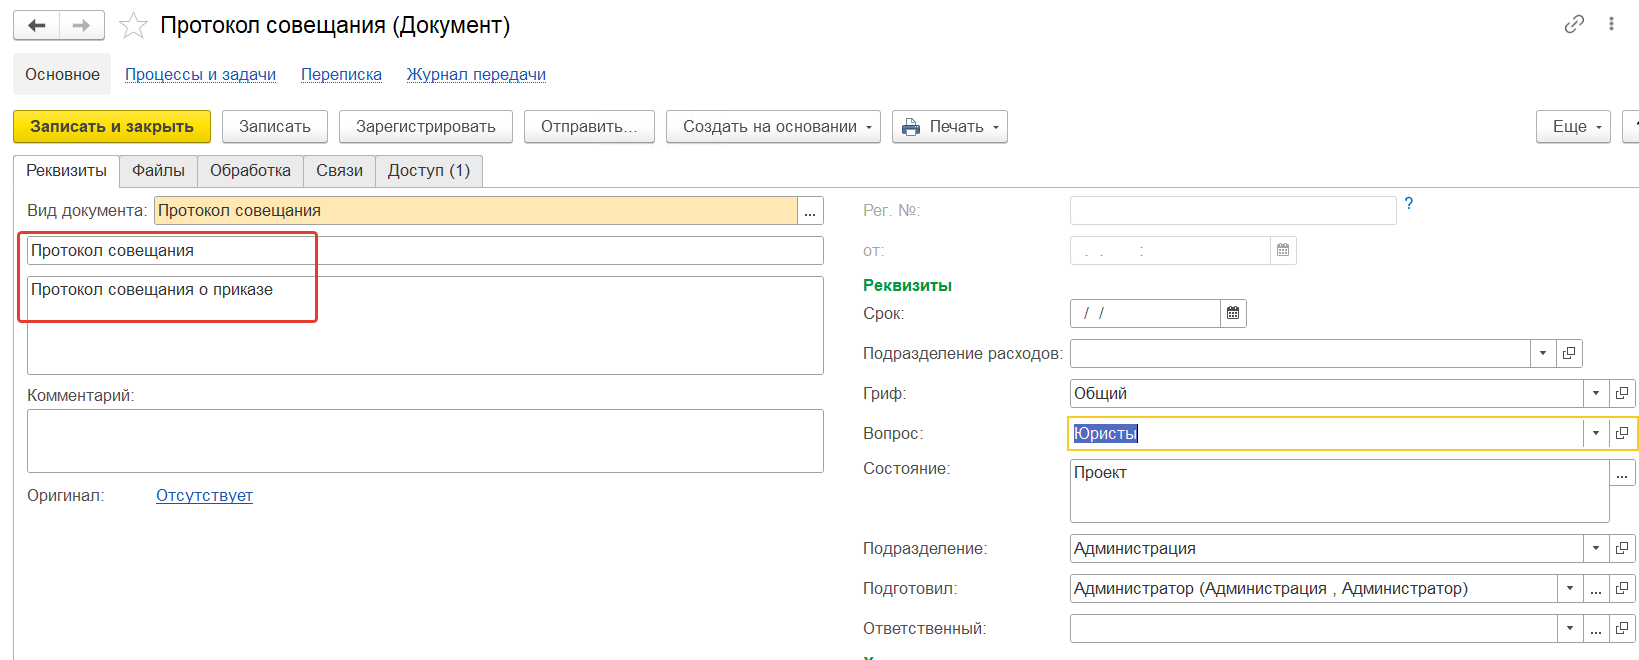Click the back navigation arrow

[37, 26]
